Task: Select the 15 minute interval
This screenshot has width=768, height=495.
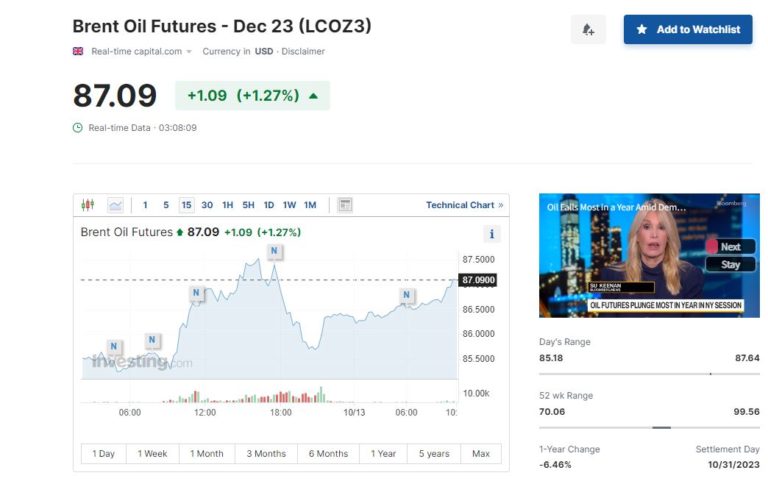Action: (x=186, y=205)
